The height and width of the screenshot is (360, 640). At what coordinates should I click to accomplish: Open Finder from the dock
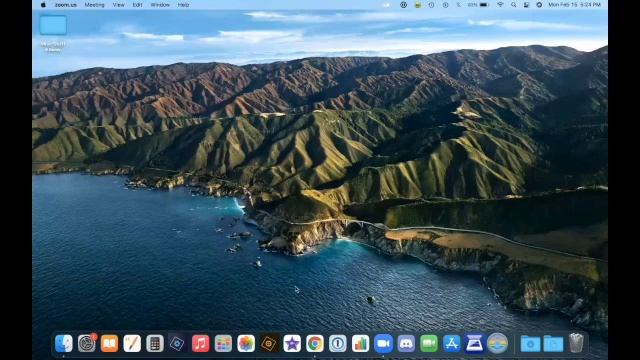64,343
